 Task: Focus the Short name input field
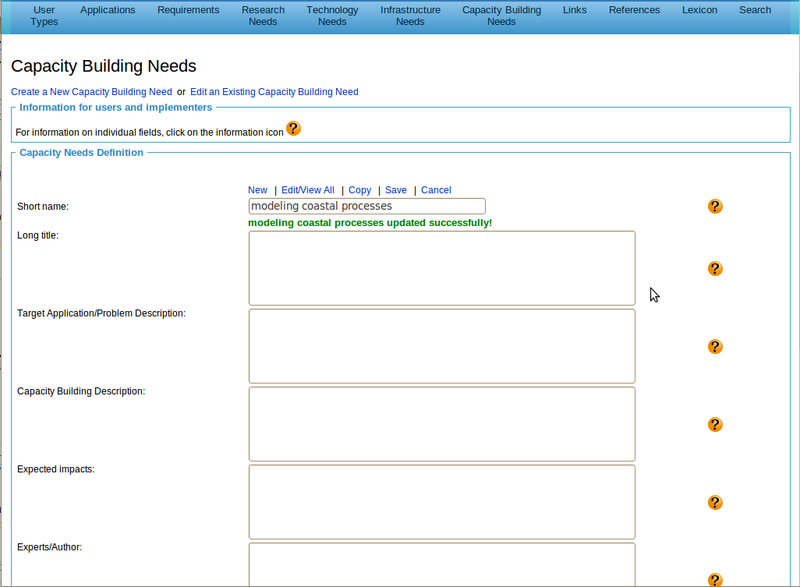[366, 206]
